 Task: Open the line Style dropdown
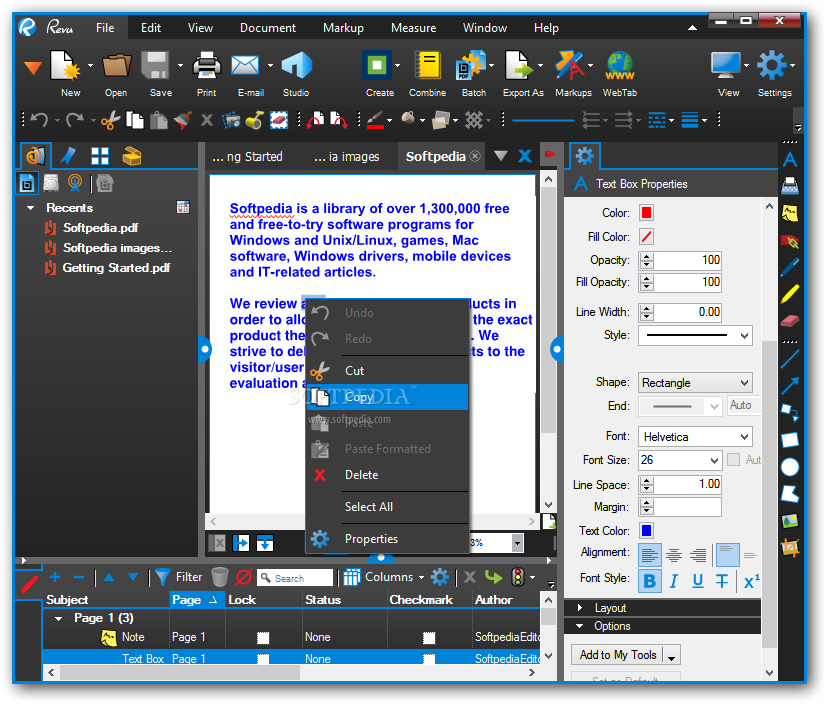click(x=695, y=335)
